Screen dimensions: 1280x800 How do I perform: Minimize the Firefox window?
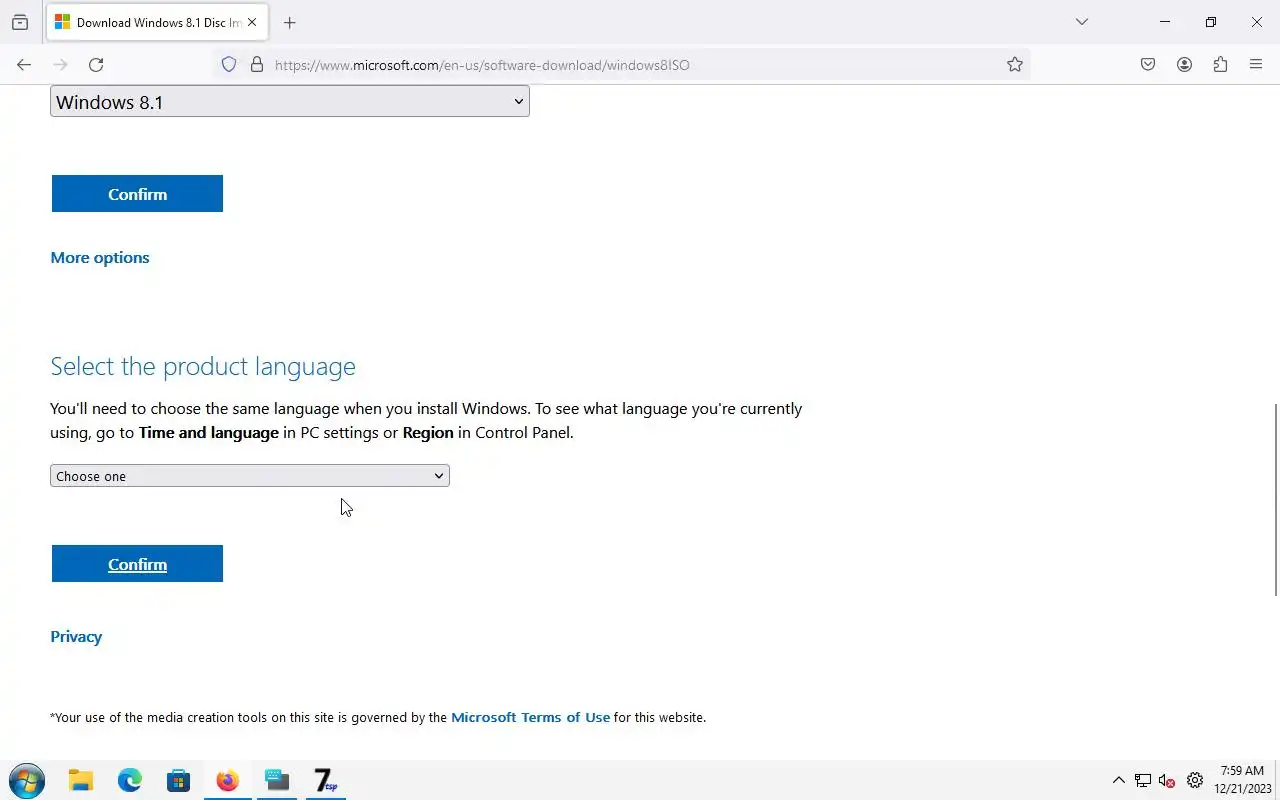tap(1165, 22)
